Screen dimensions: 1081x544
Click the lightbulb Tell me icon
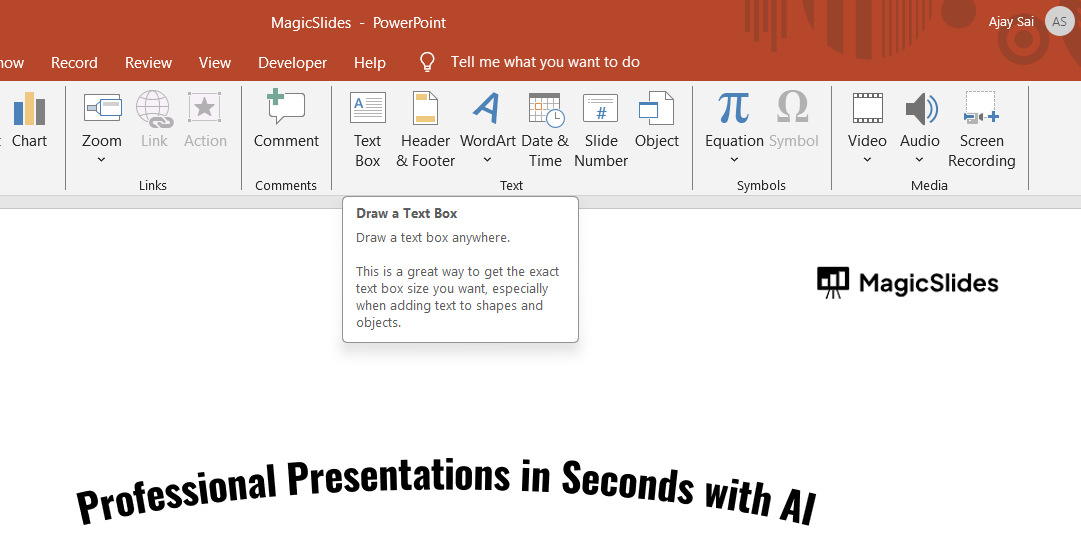(427, 62)
